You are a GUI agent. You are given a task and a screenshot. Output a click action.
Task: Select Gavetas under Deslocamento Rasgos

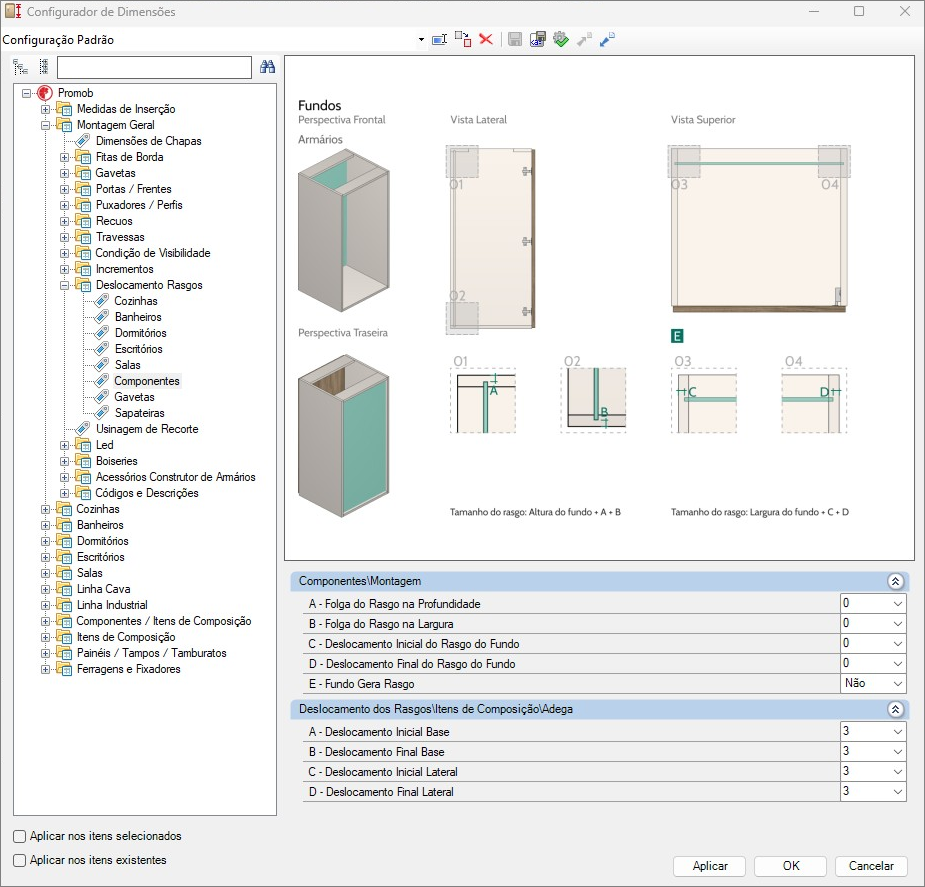[134, 397]
